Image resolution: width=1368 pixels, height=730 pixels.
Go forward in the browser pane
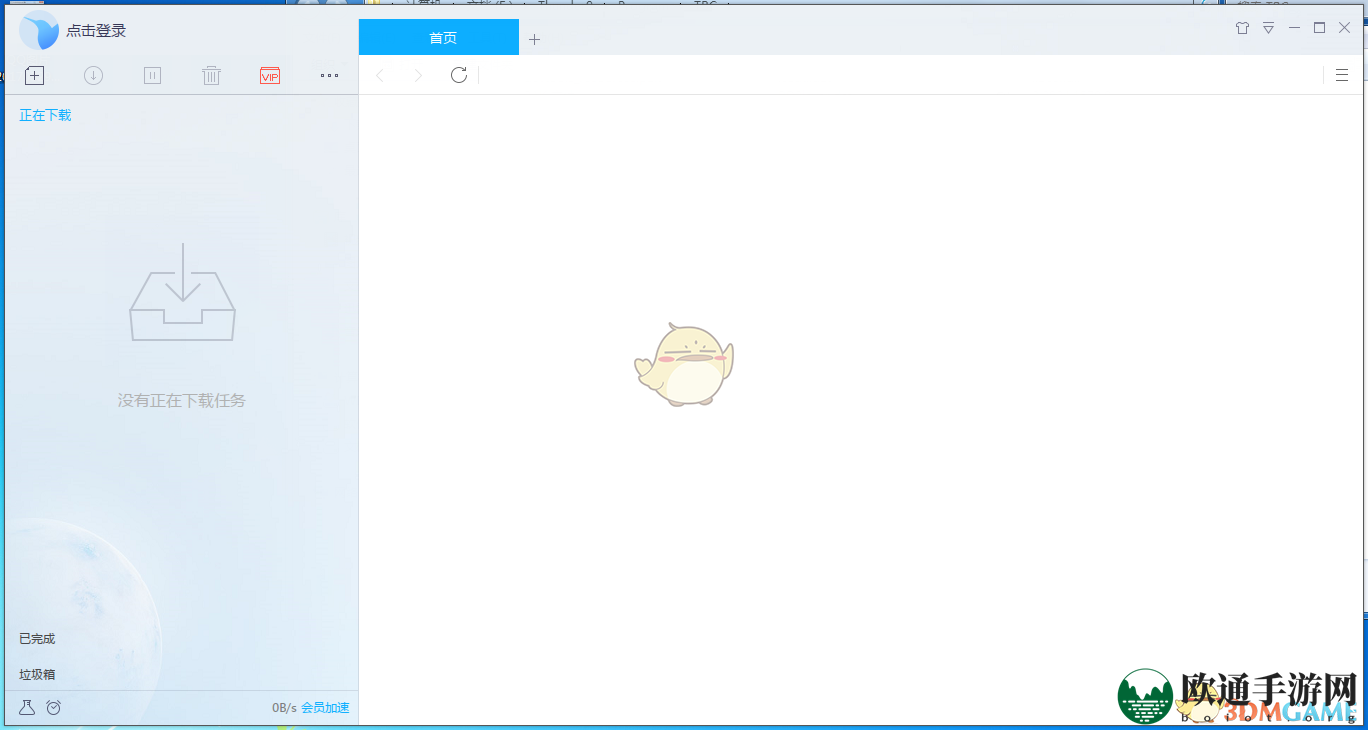(418, 75)
